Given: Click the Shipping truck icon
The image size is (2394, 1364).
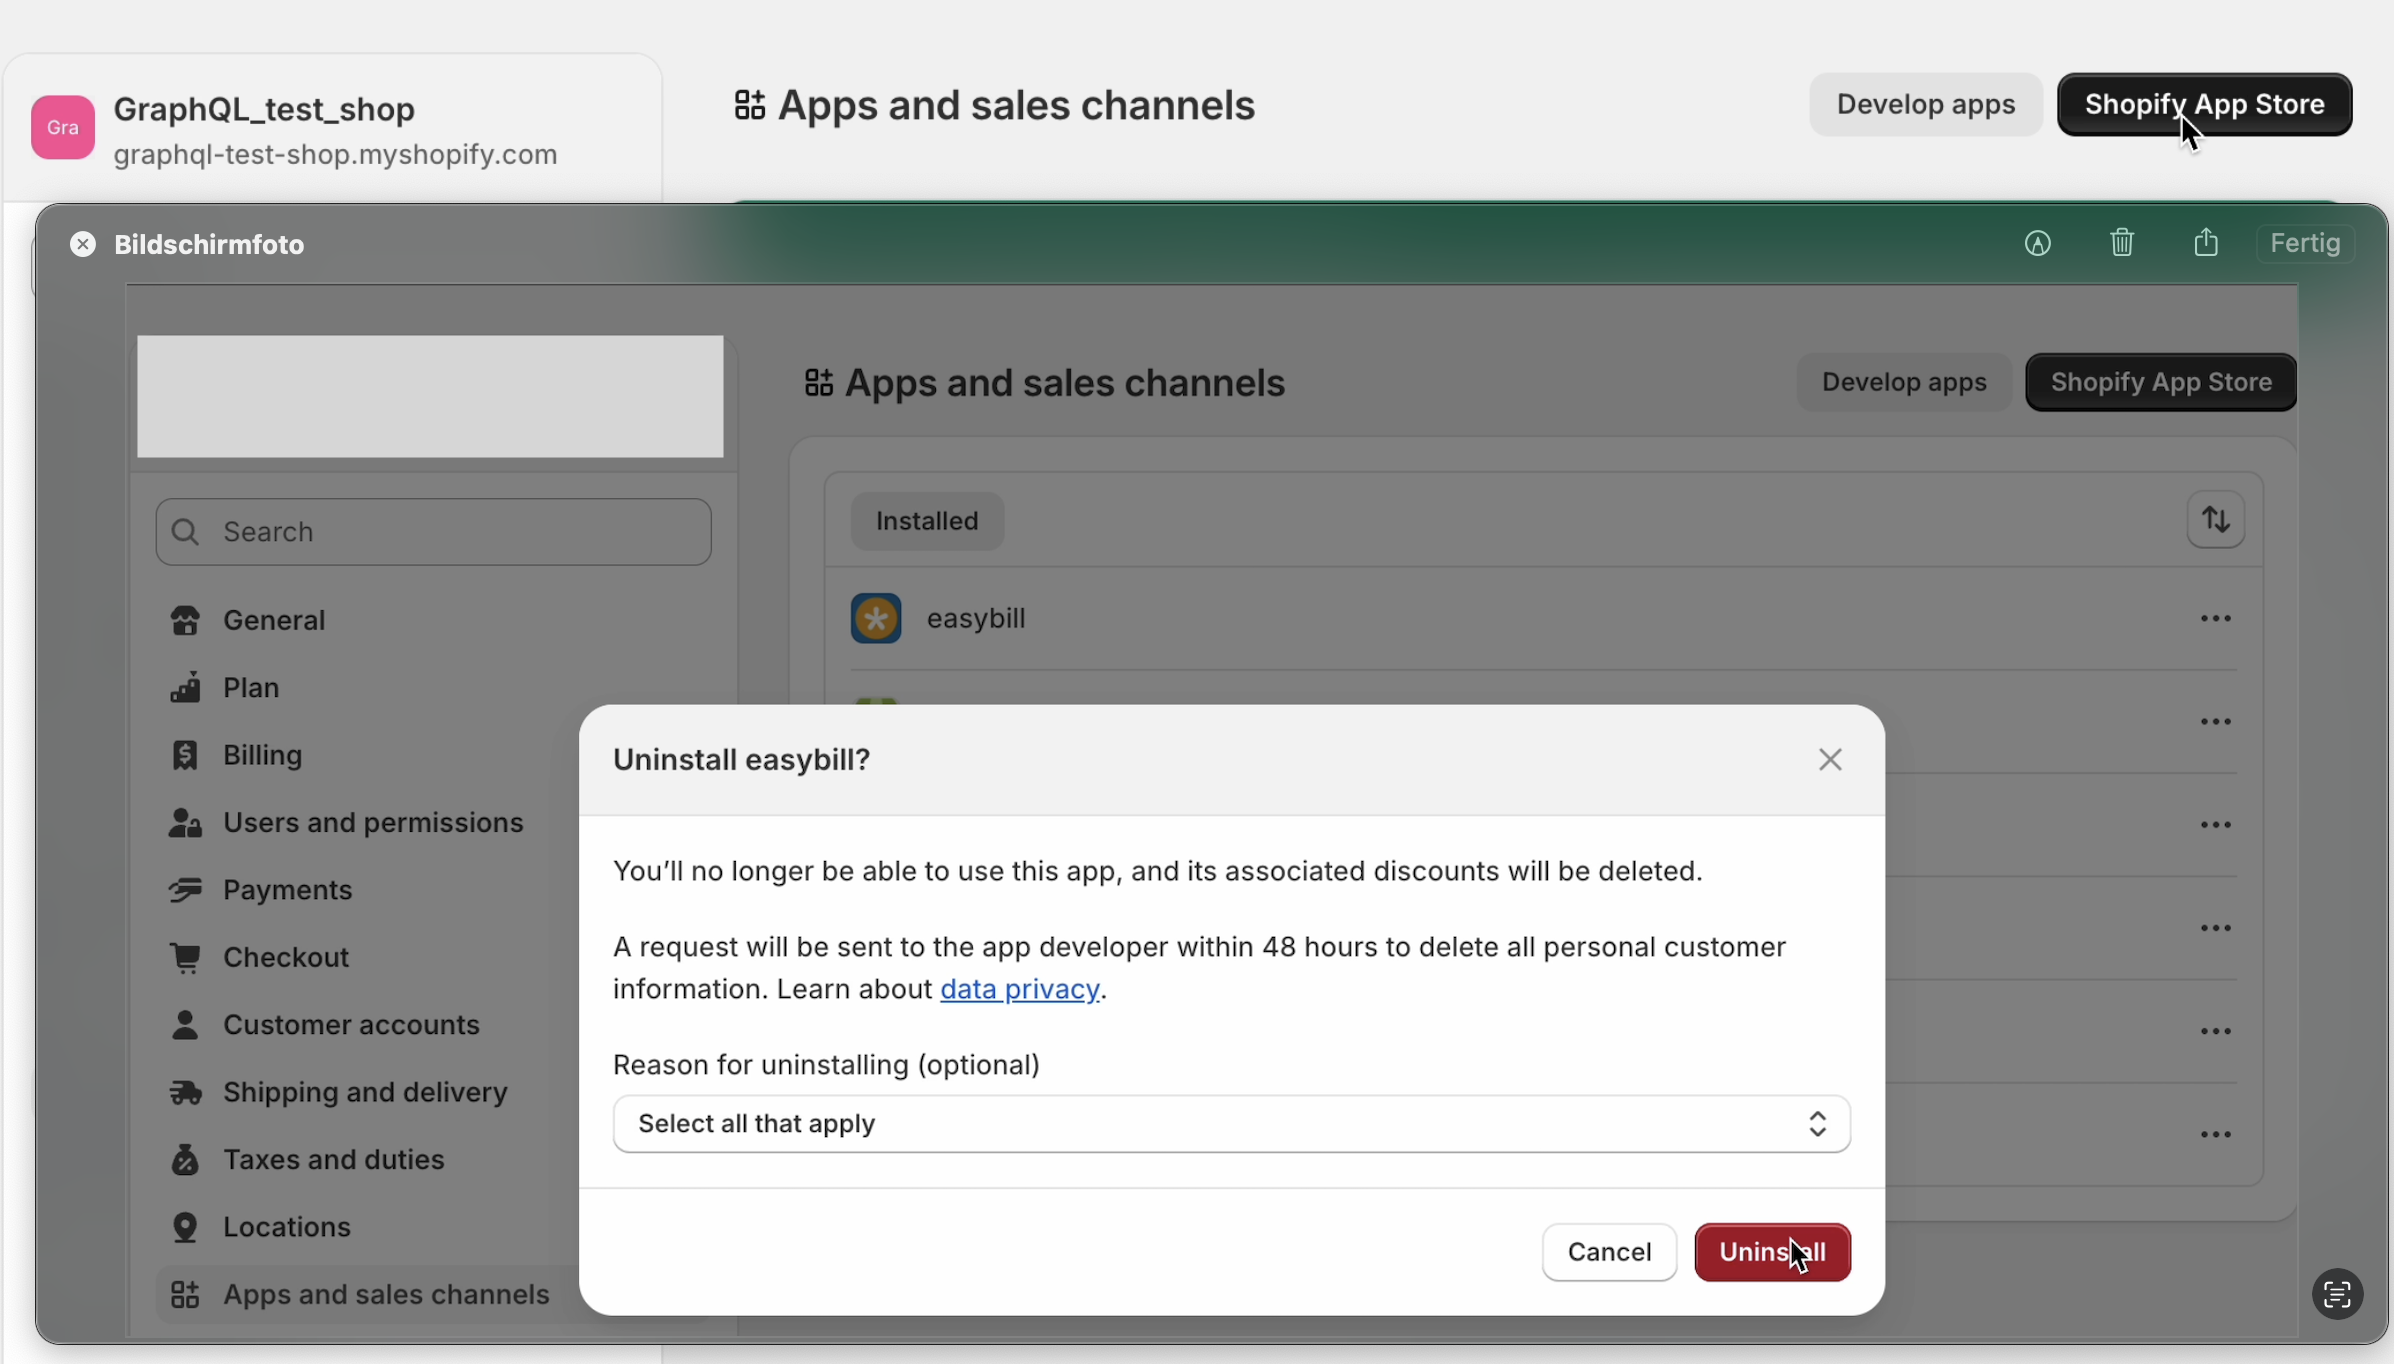Looking at the screenshot, I should click(185, 1092).
